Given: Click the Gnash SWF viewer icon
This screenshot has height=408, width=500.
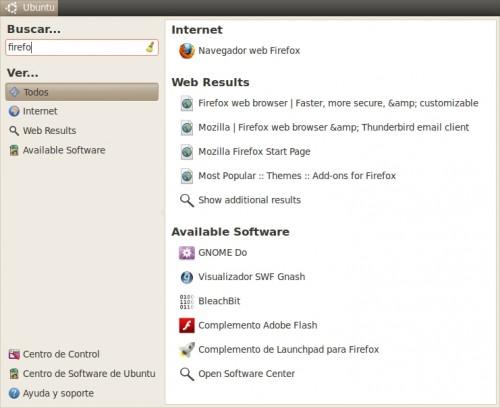Looking at the screenshot, I should (x=187, y=277).
